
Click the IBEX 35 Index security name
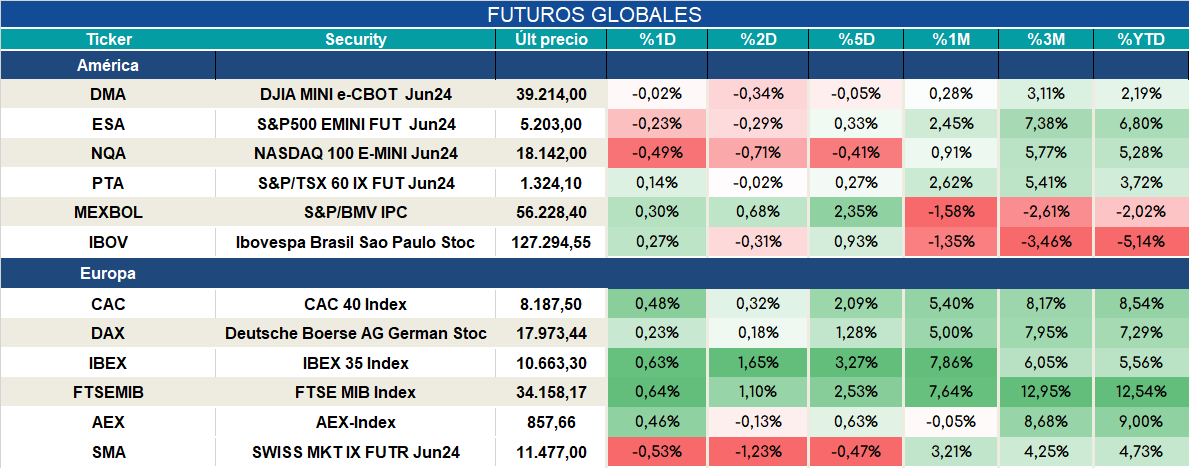click(x=356, y=363)
